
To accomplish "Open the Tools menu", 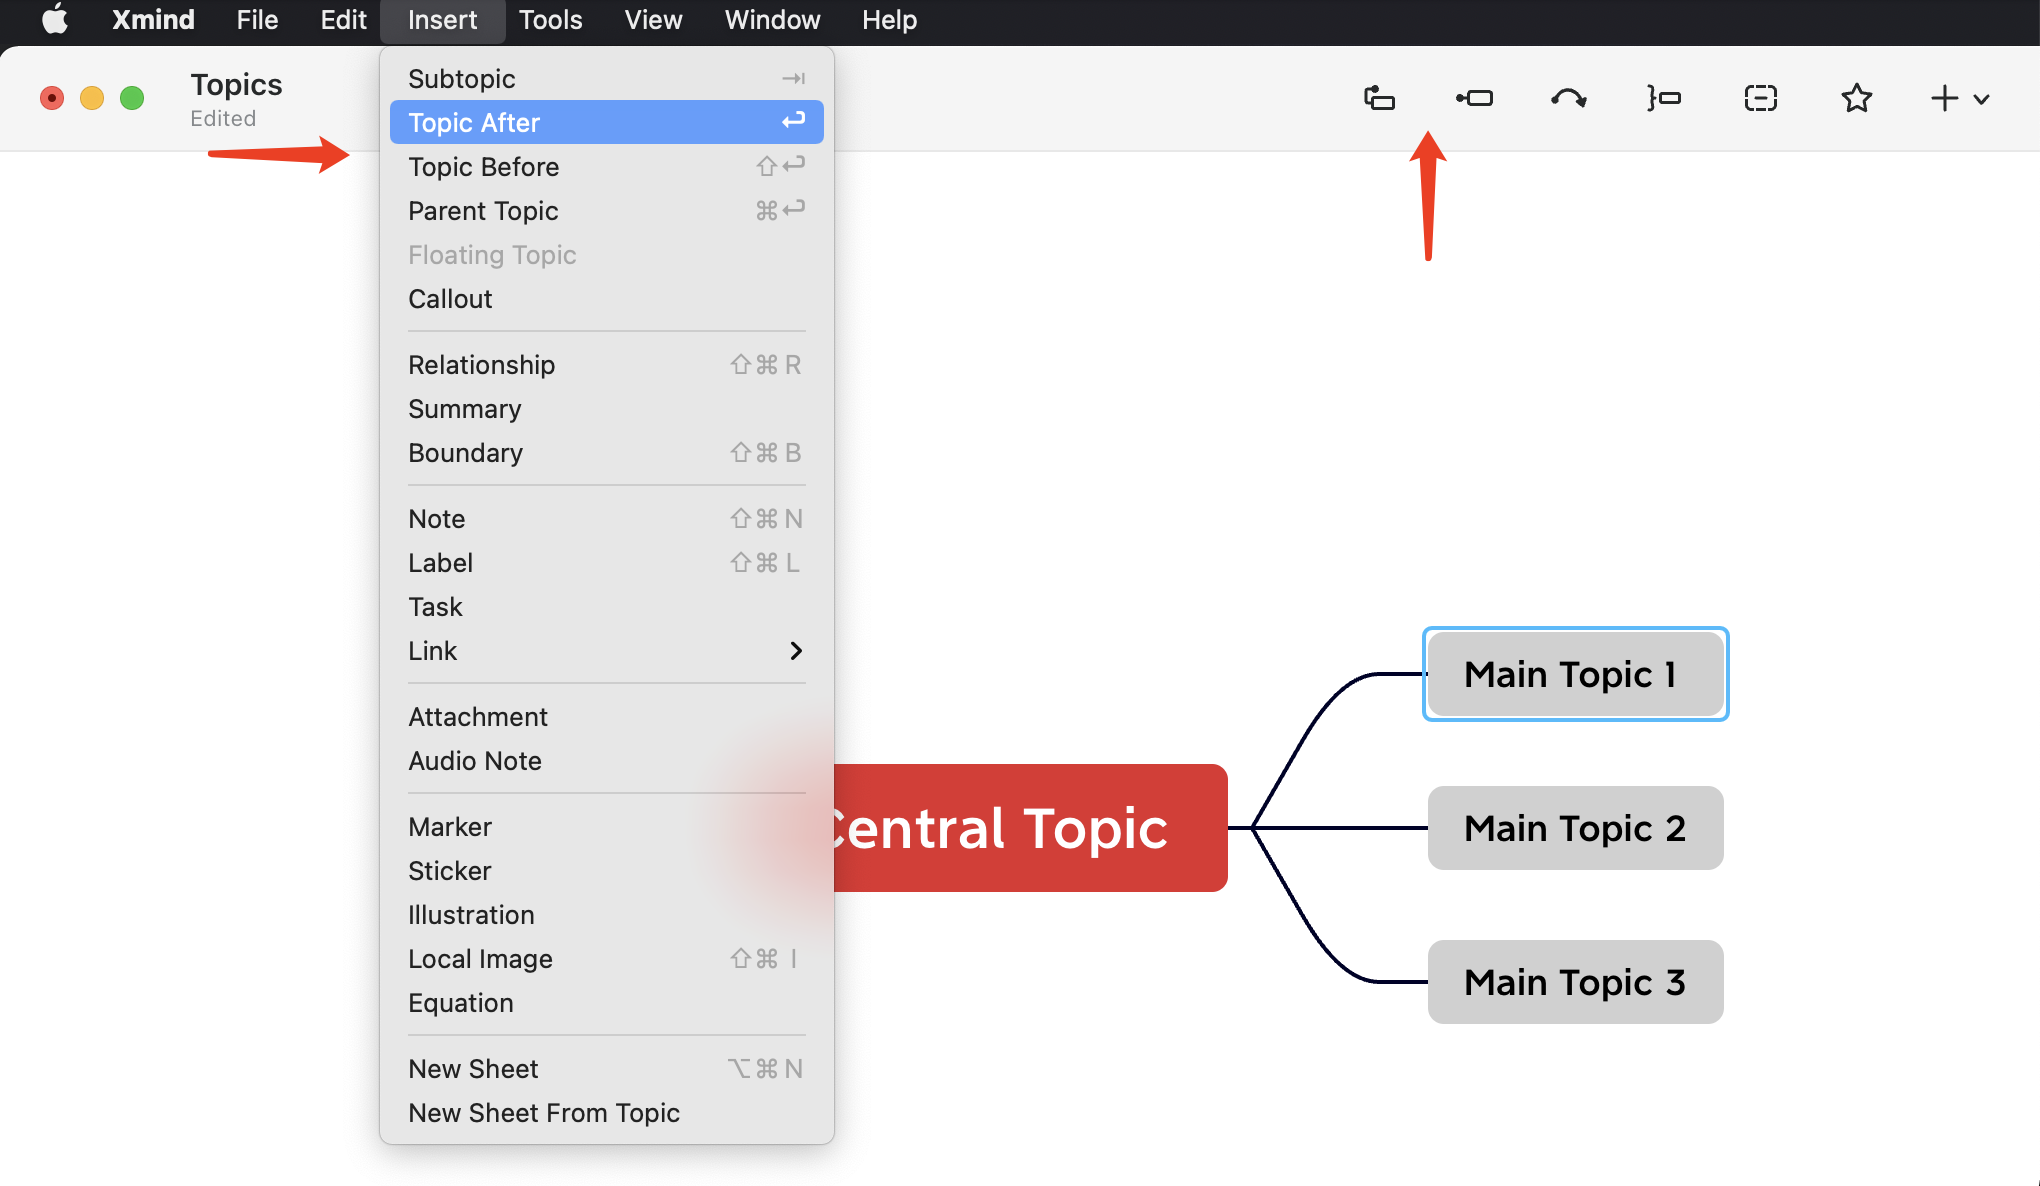I will [x=550, y=20].
